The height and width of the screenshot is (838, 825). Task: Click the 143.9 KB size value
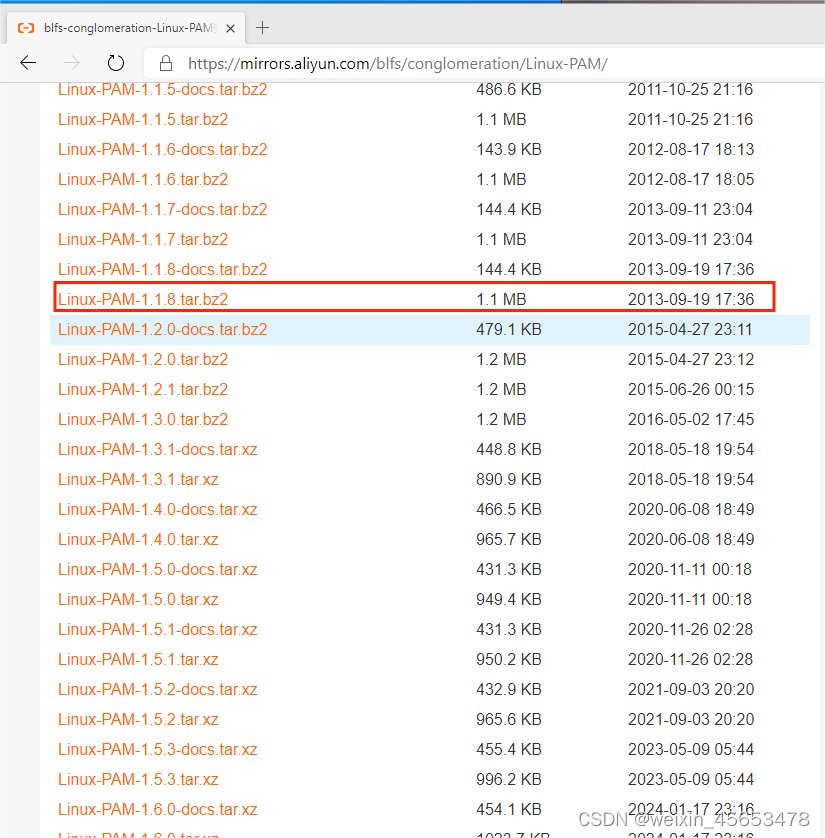tap(509, 149)
